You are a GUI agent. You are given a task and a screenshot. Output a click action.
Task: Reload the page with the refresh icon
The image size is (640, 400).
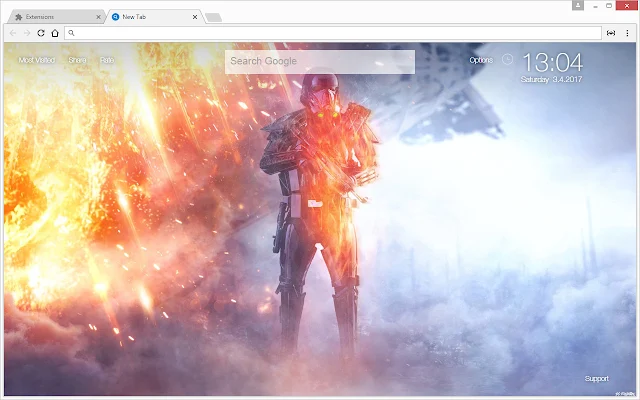pos(41,33)
